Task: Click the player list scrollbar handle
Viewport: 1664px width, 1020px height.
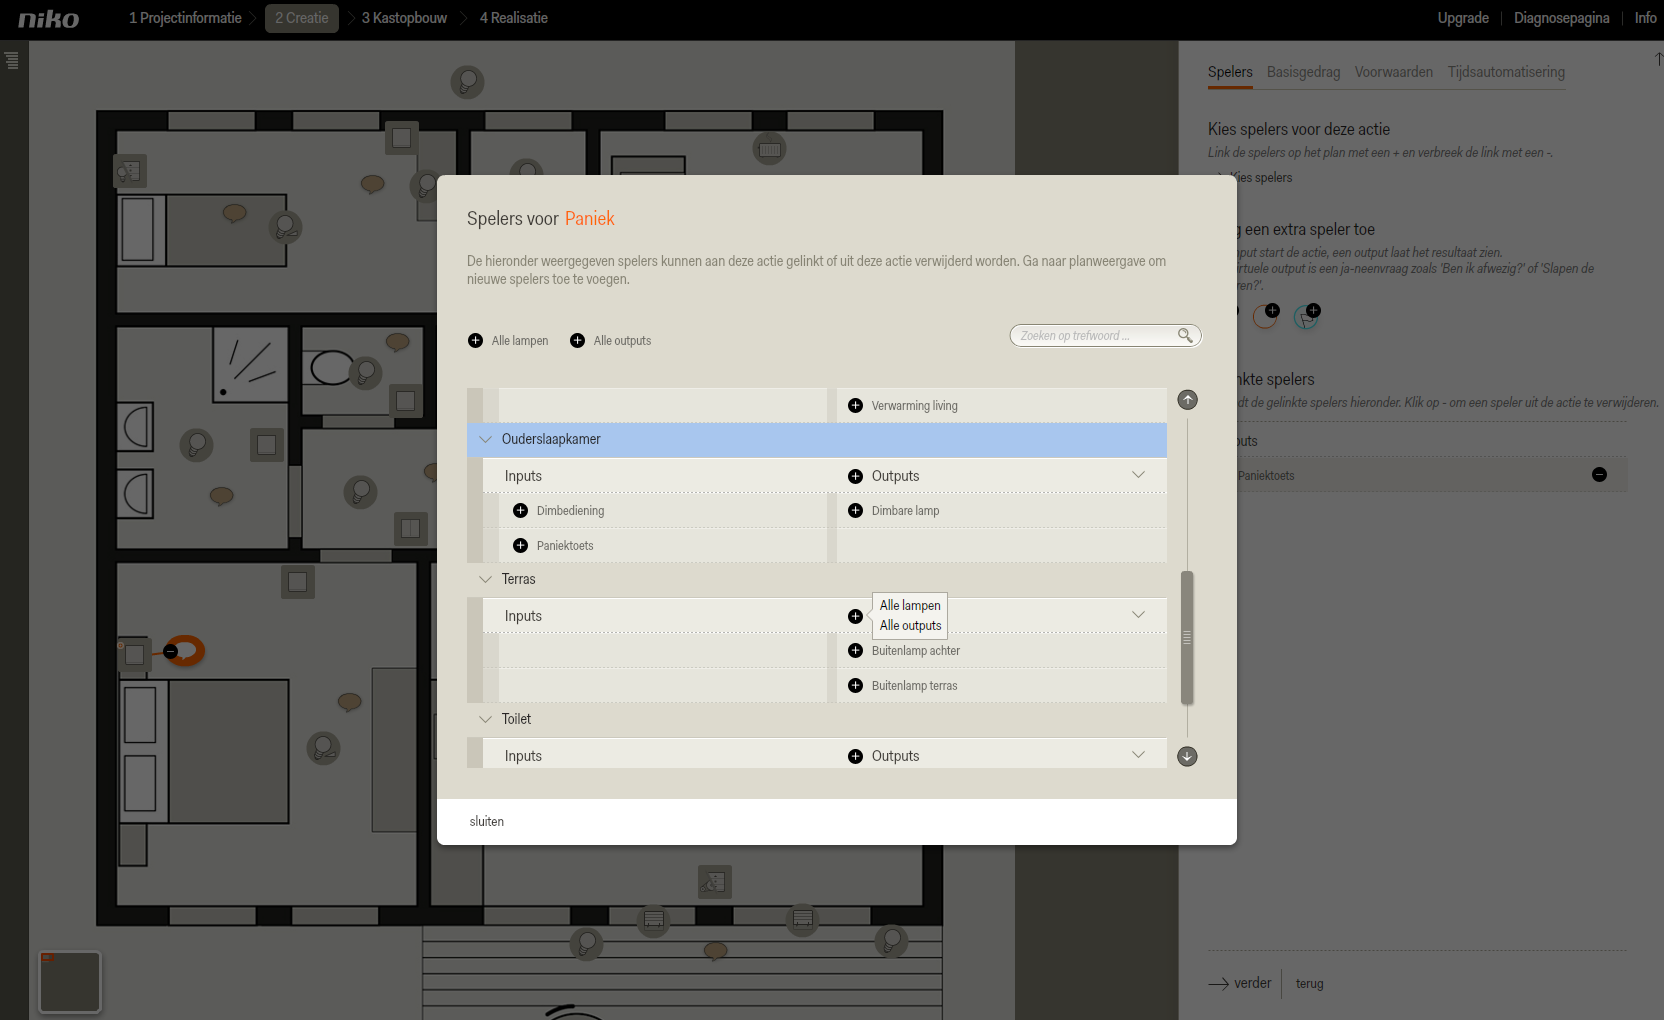Action: (x=1187, y=638)
